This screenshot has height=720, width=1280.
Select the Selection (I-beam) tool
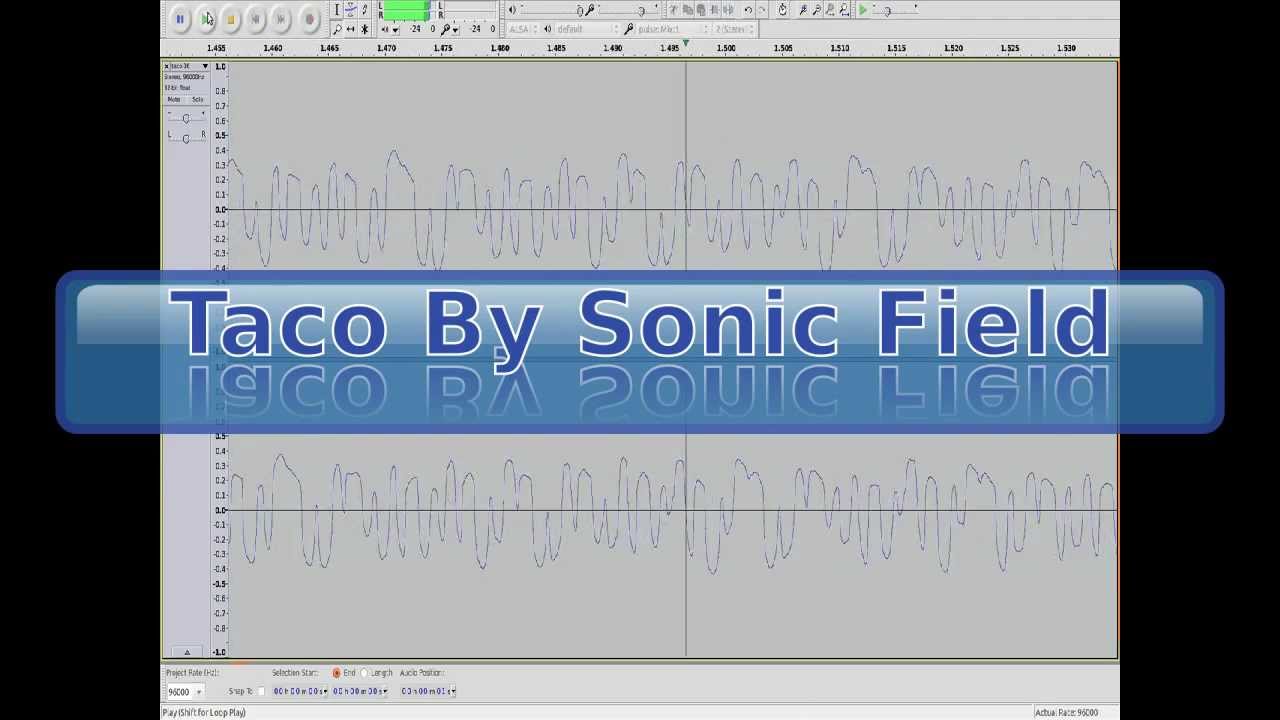click(x=336, y=10)
